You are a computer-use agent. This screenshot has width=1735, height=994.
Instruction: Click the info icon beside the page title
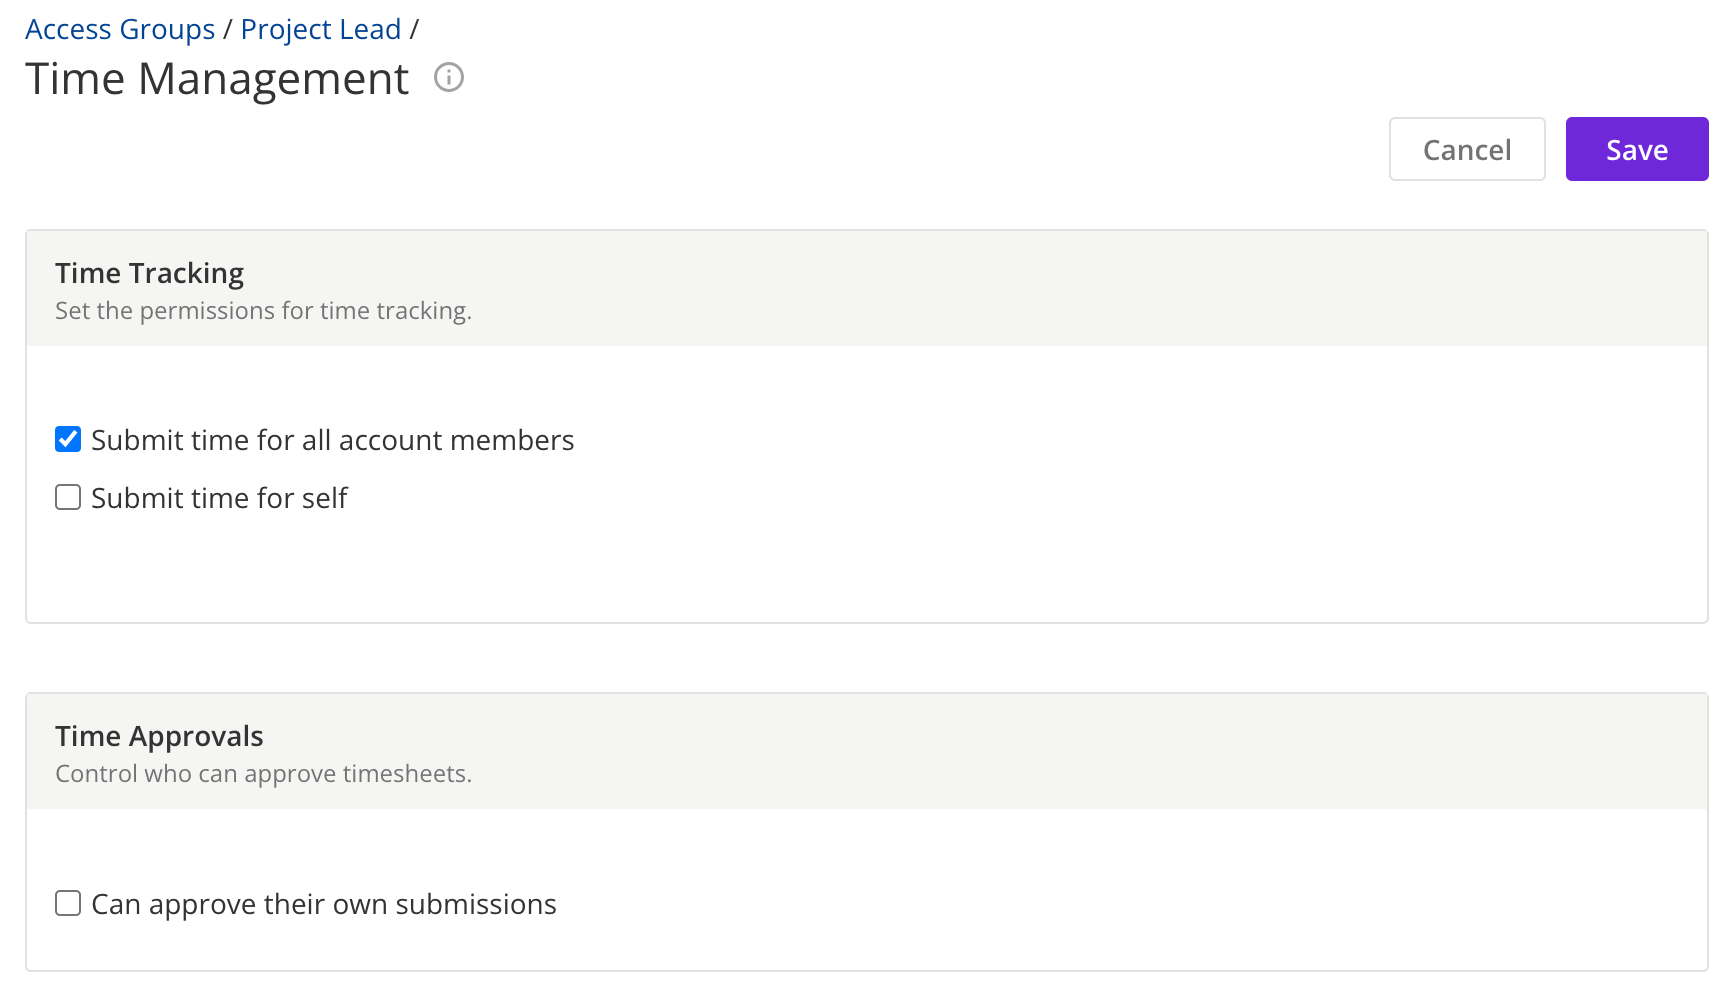(x=449, y=77)
